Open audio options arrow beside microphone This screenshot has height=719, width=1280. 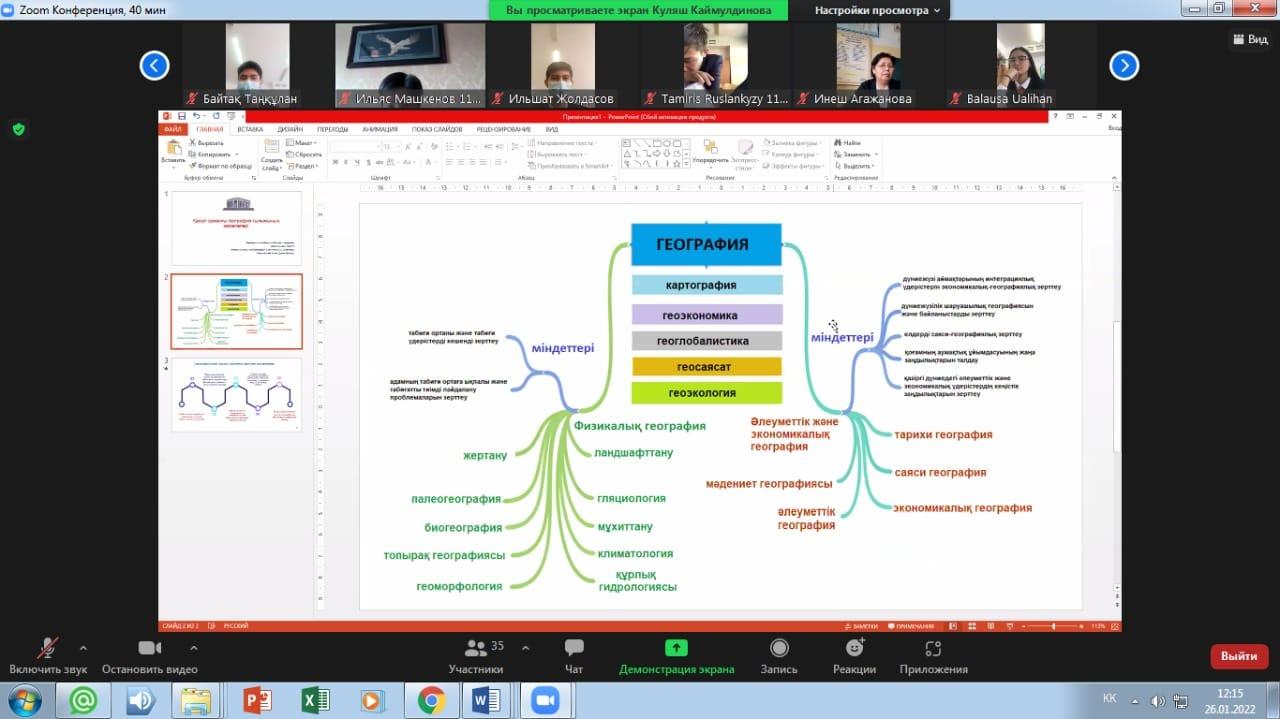point(83,648)
